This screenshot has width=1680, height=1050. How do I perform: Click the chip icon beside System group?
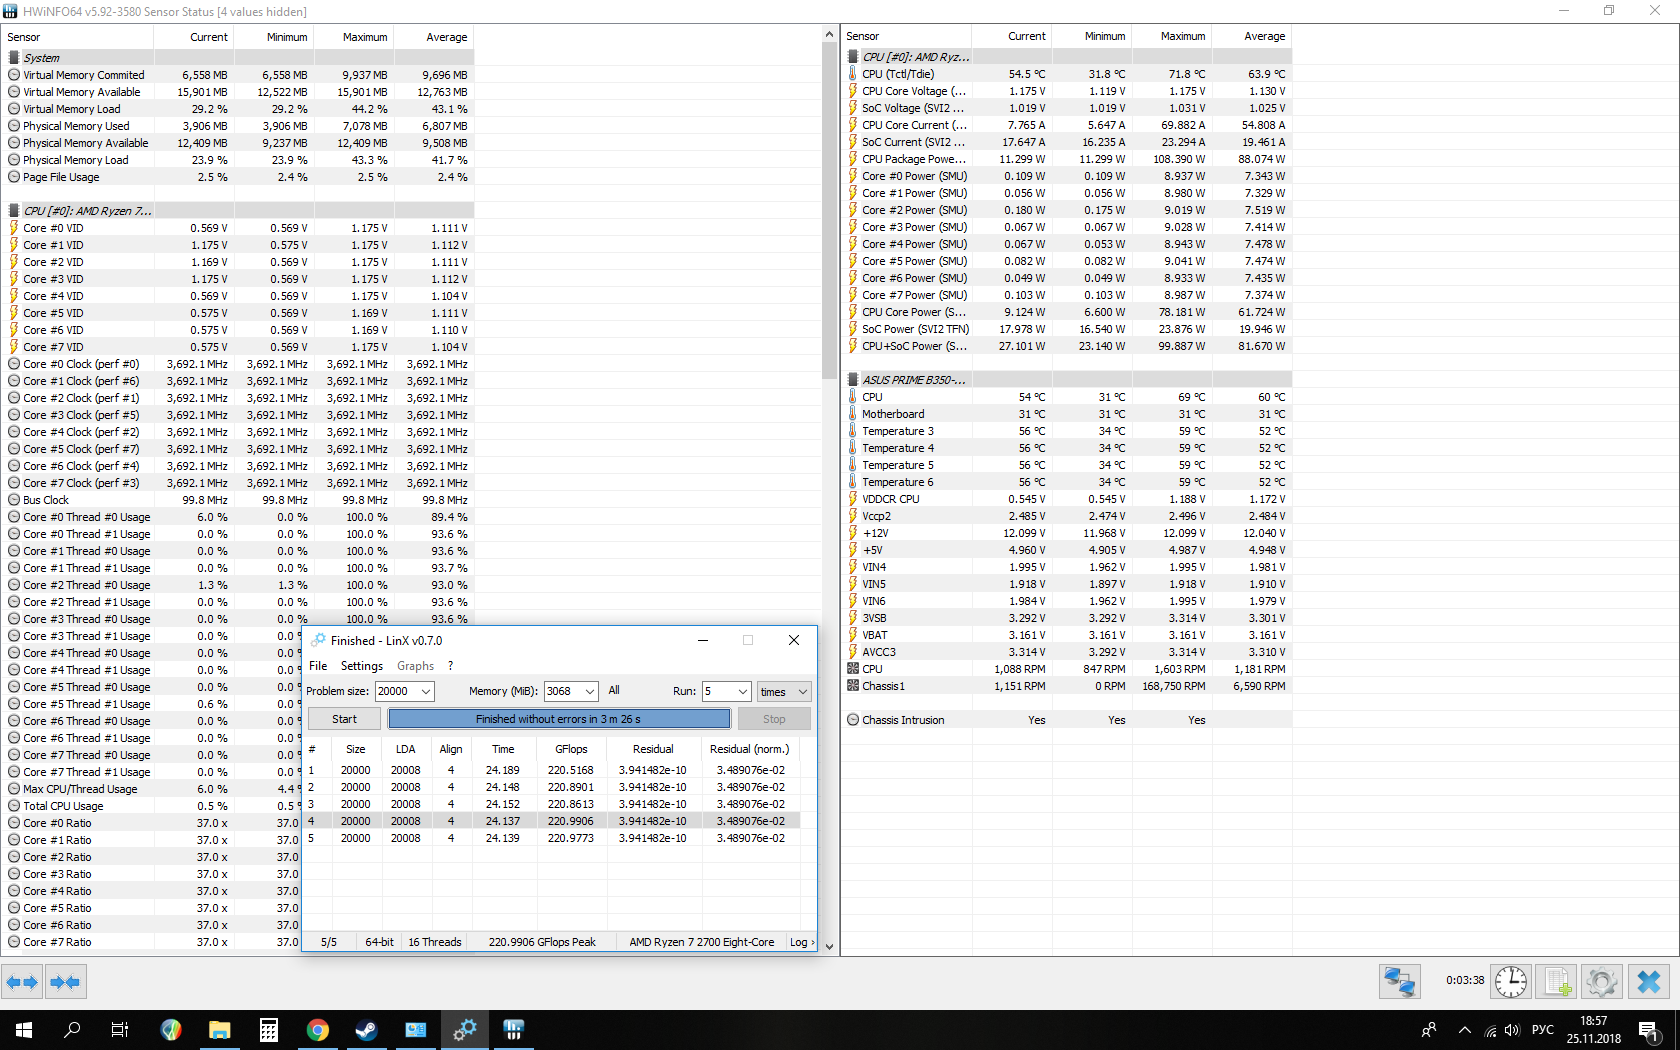tap(14, 57)
